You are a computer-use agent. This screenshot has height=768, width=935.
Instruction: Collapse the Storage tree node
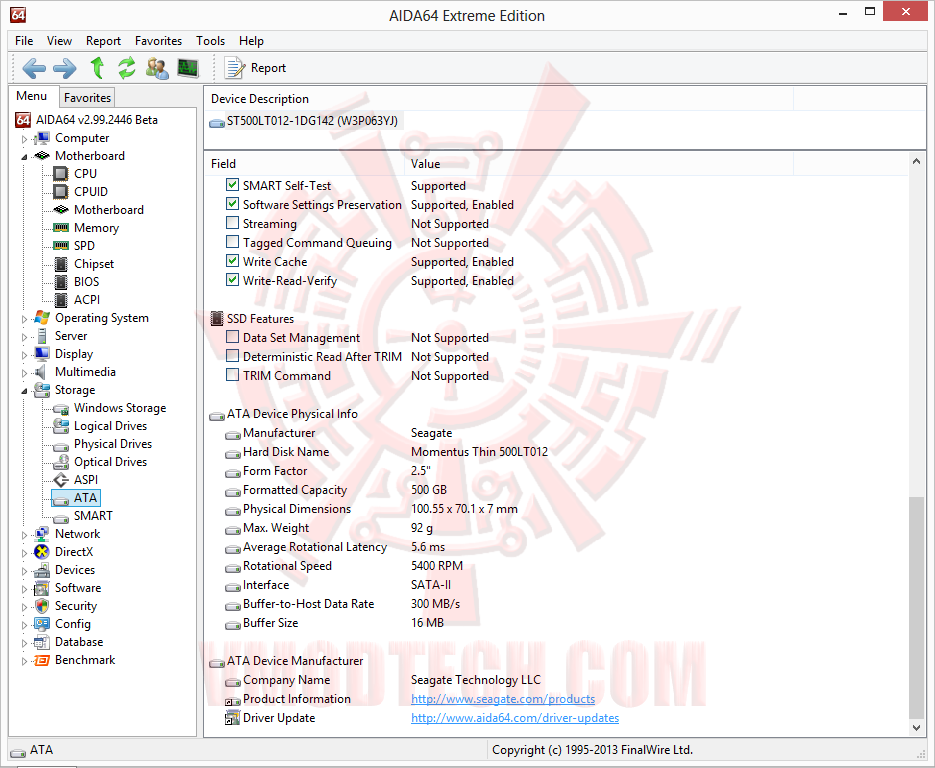click(24, 391)
